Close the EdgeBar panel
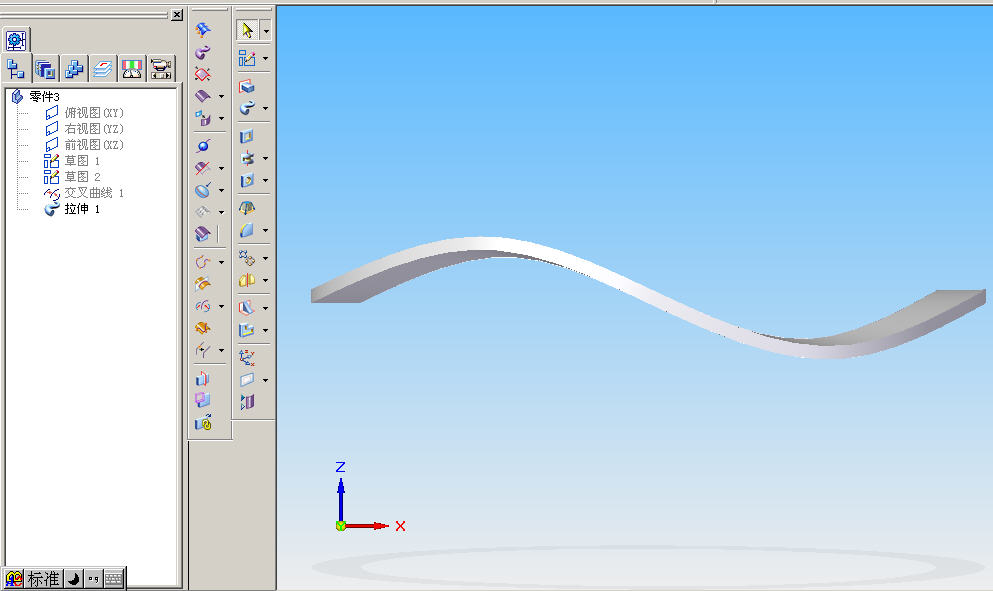The width and height of the screenshot is (993, 591). [177, 15]
